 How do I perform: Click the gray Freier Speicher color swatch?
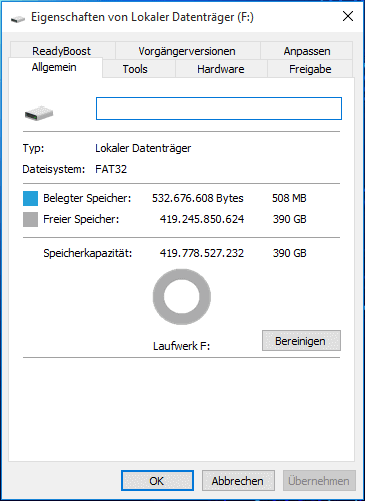pos(30,220)
